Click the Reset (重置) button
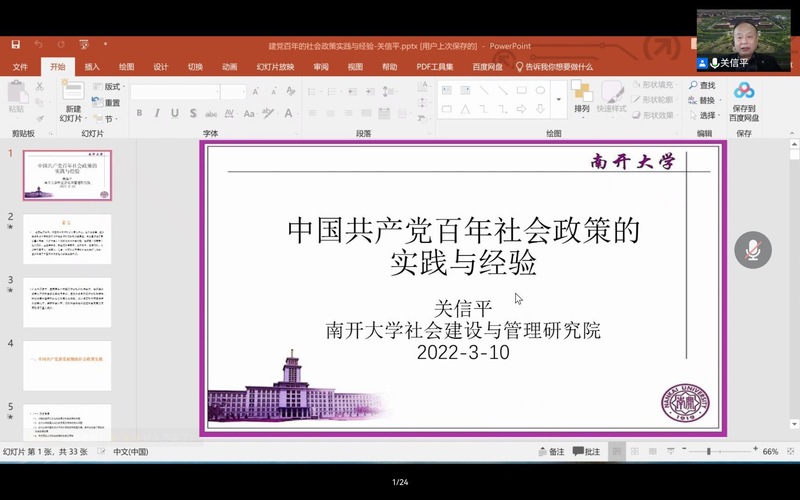 [112, 102]
